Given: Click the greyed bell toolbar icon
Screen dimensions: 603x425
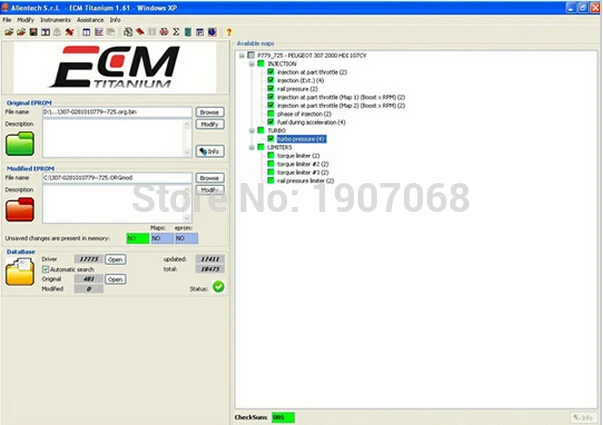Looking at the screenshot, I should point(57,32).
